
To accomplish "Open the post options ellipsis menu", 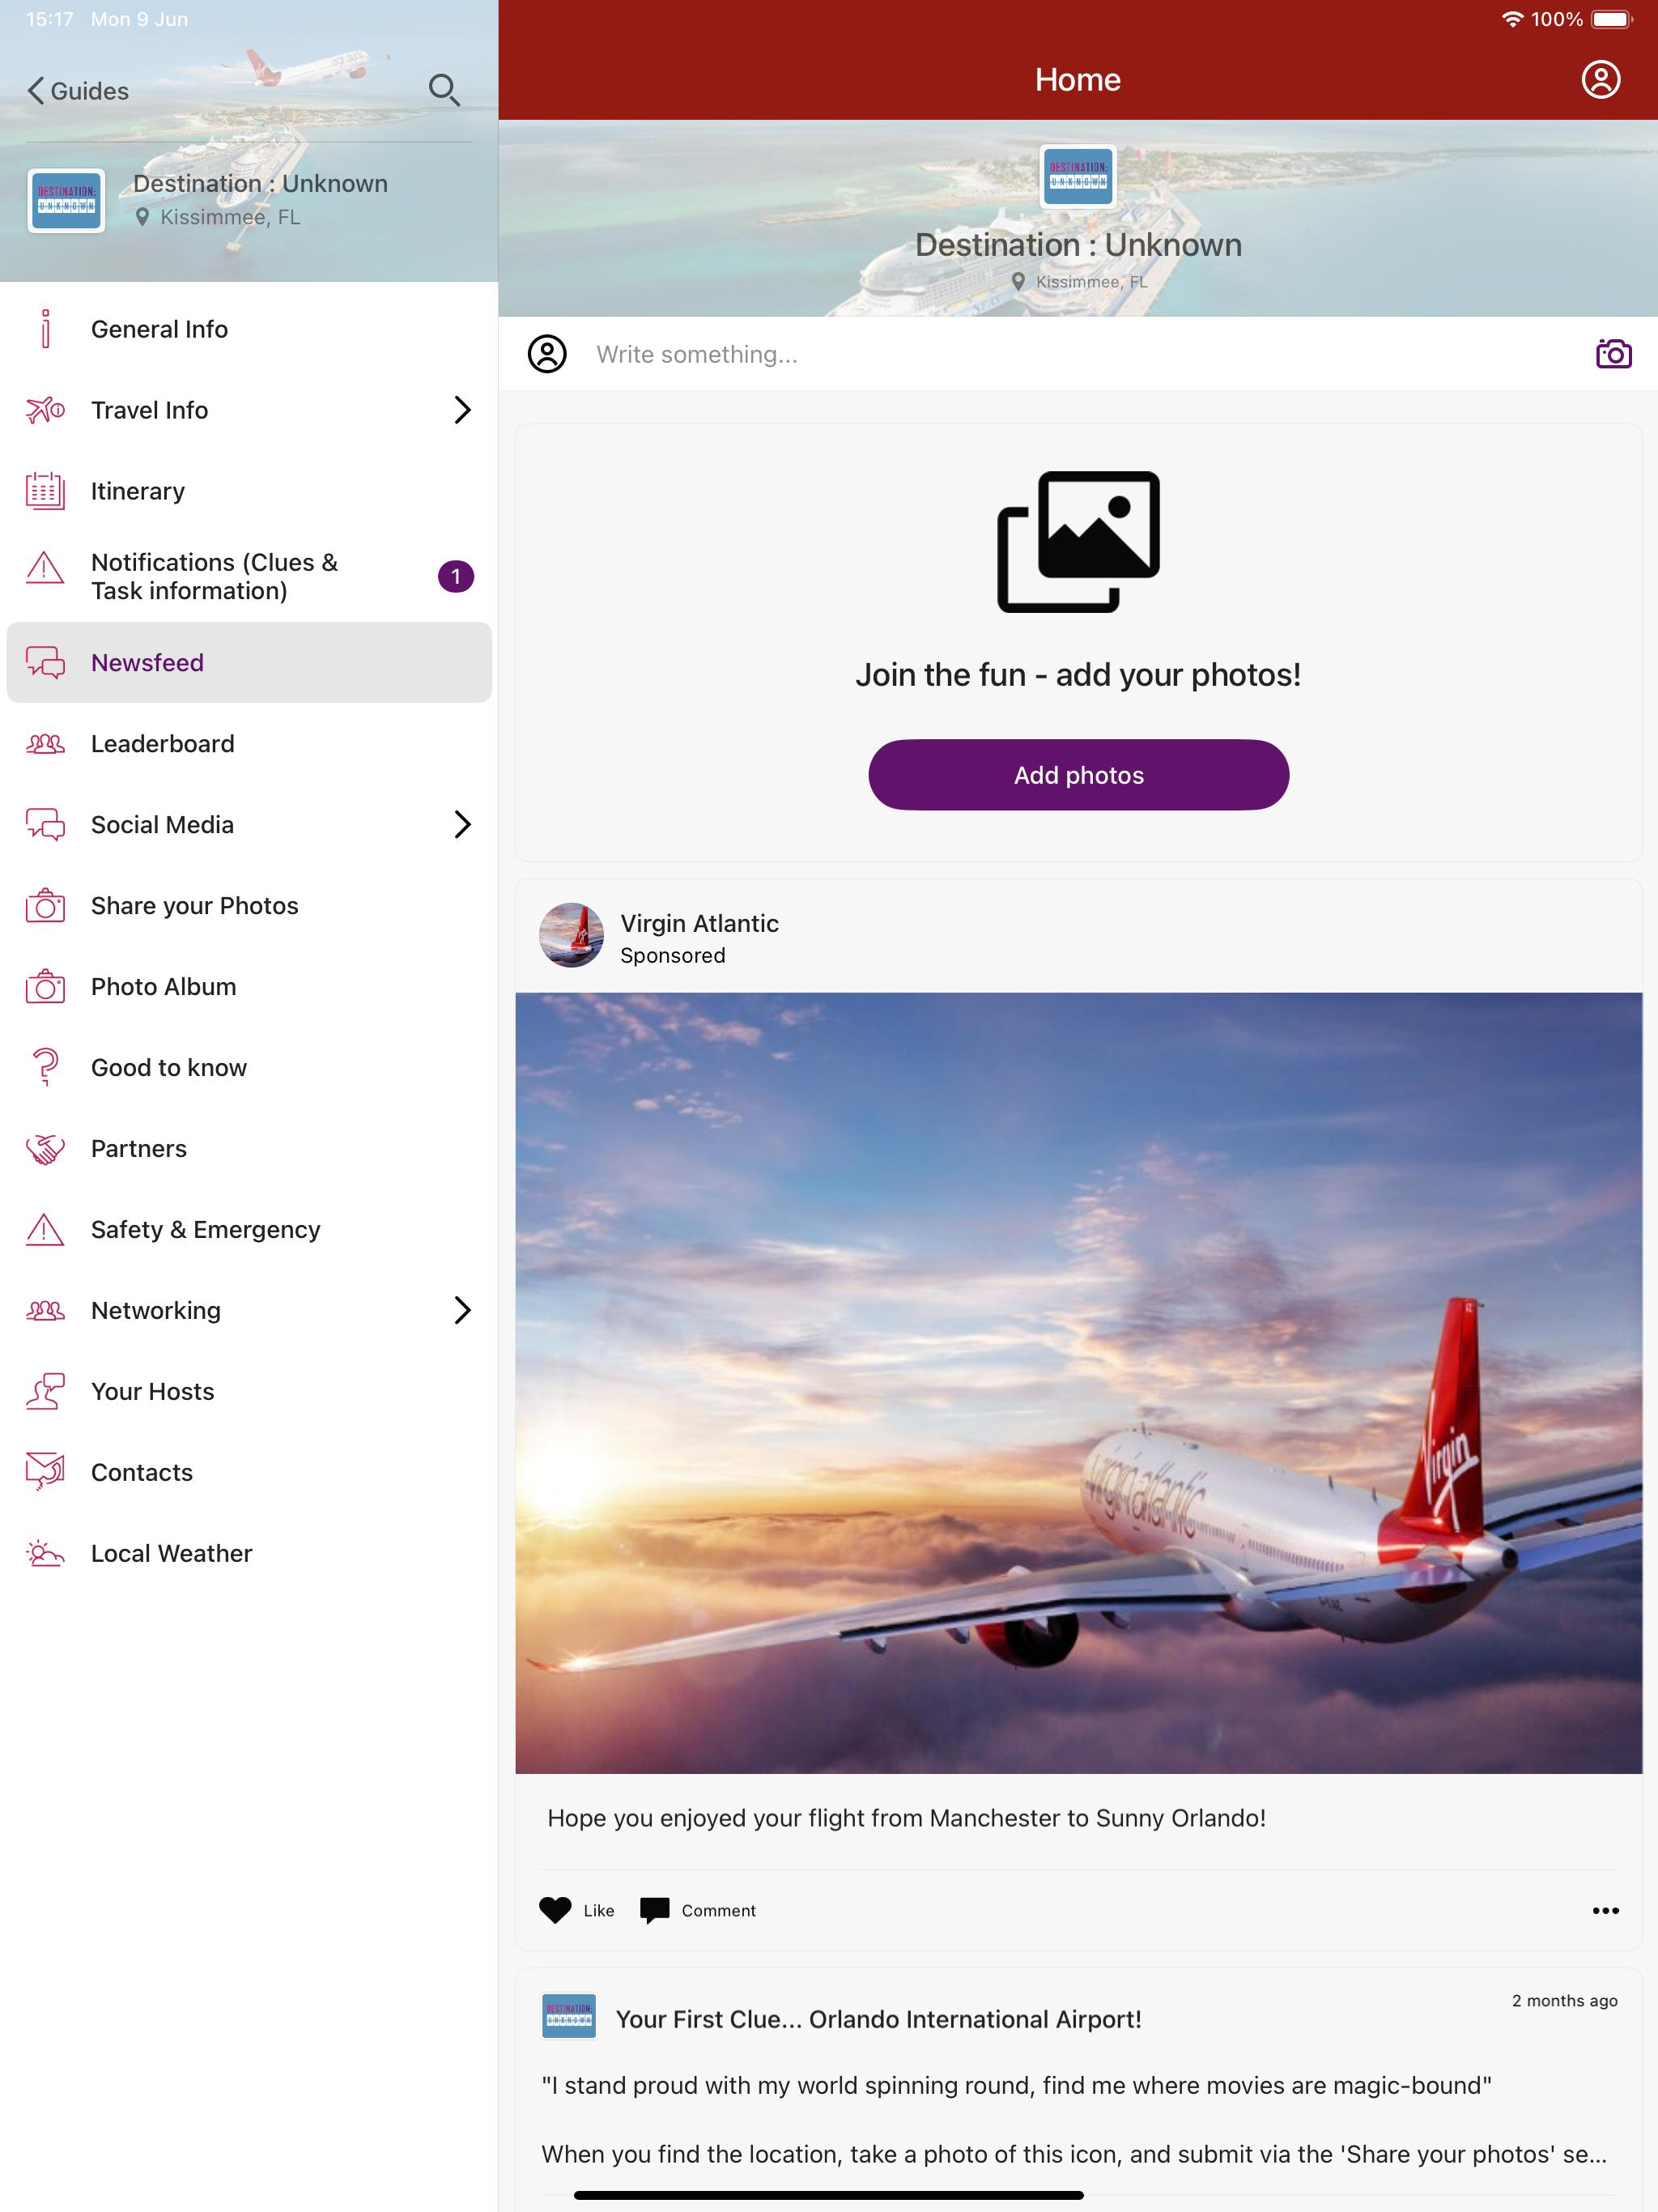I will 1605,1910.
